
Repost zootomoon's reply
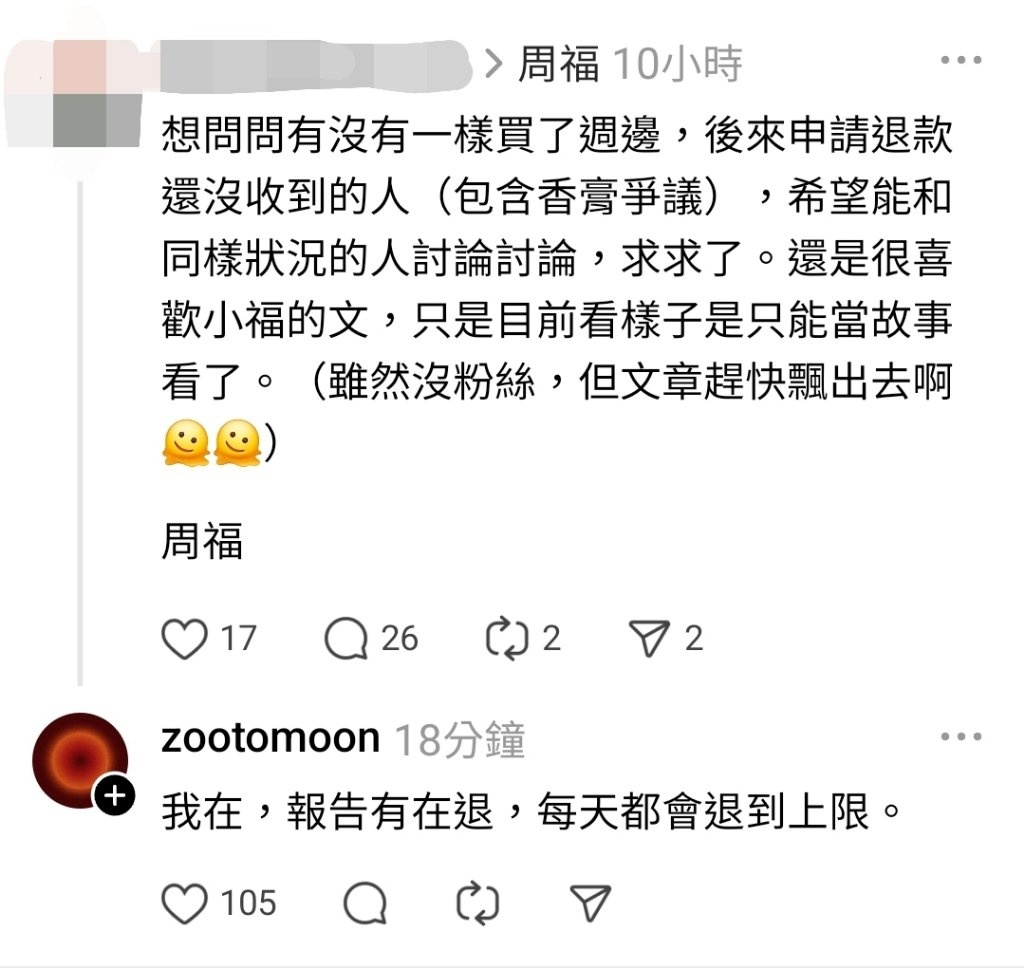click(477, 903)
